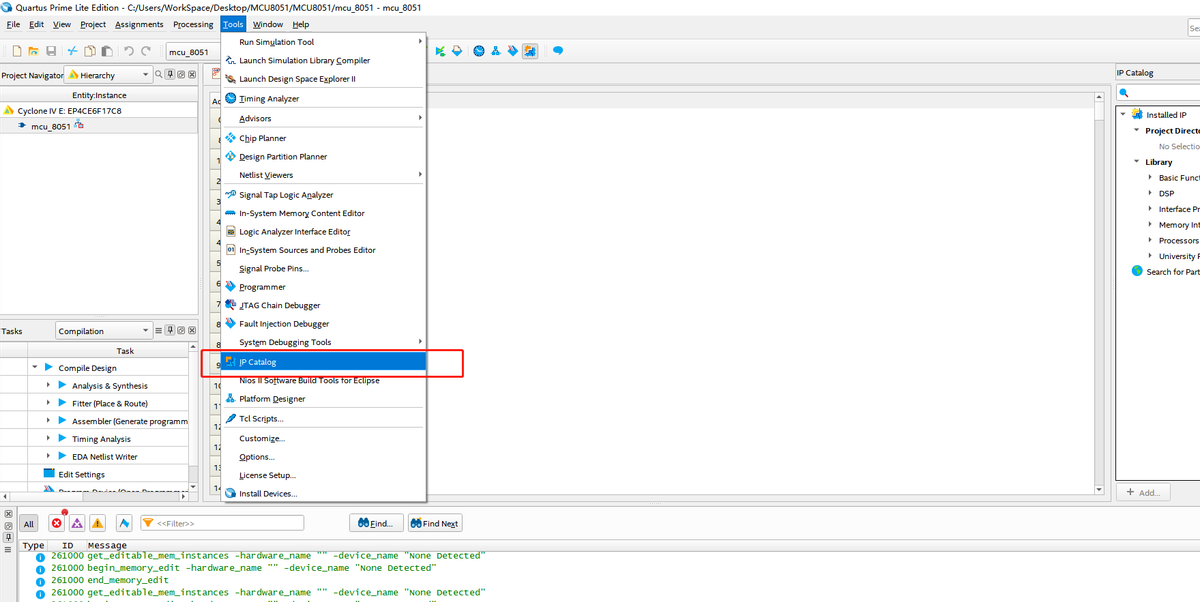Show All messages filter button
Screen dimensions: 1200x602
coord(29,523)
